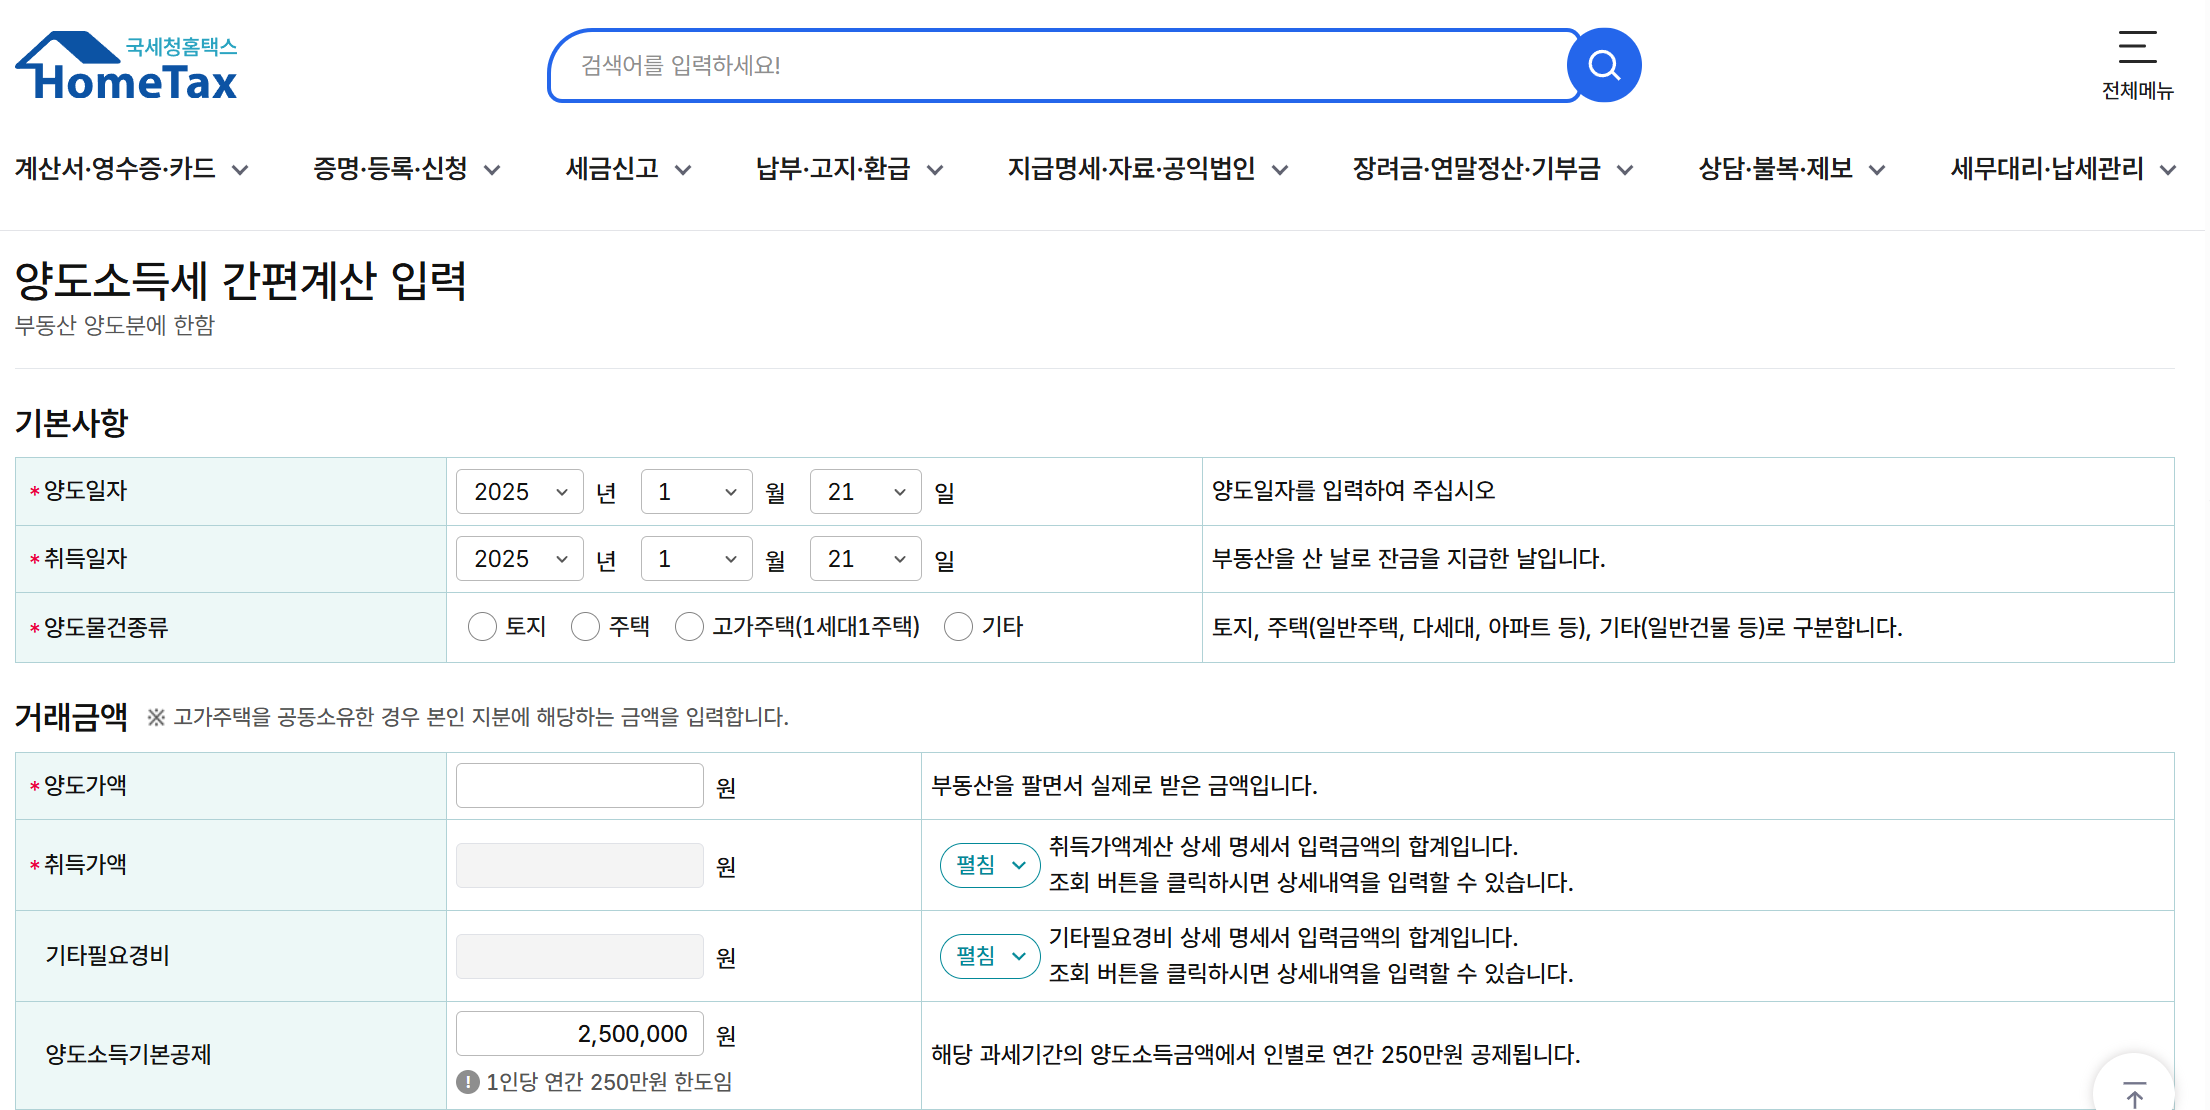The width and height of the screenshot is (2210, 1110).
Task: Select the 토지 radio button
Action: 482,627
